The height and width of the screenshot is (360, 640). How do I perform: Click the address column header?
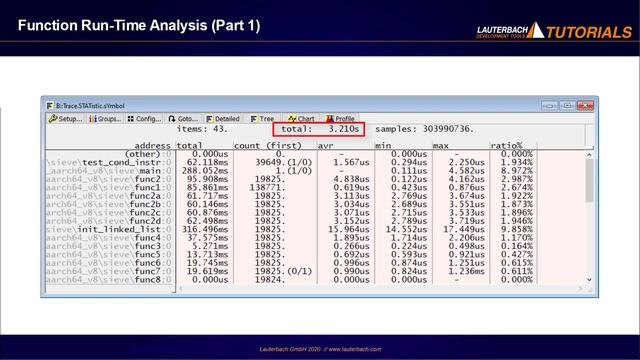click(152, 145)
